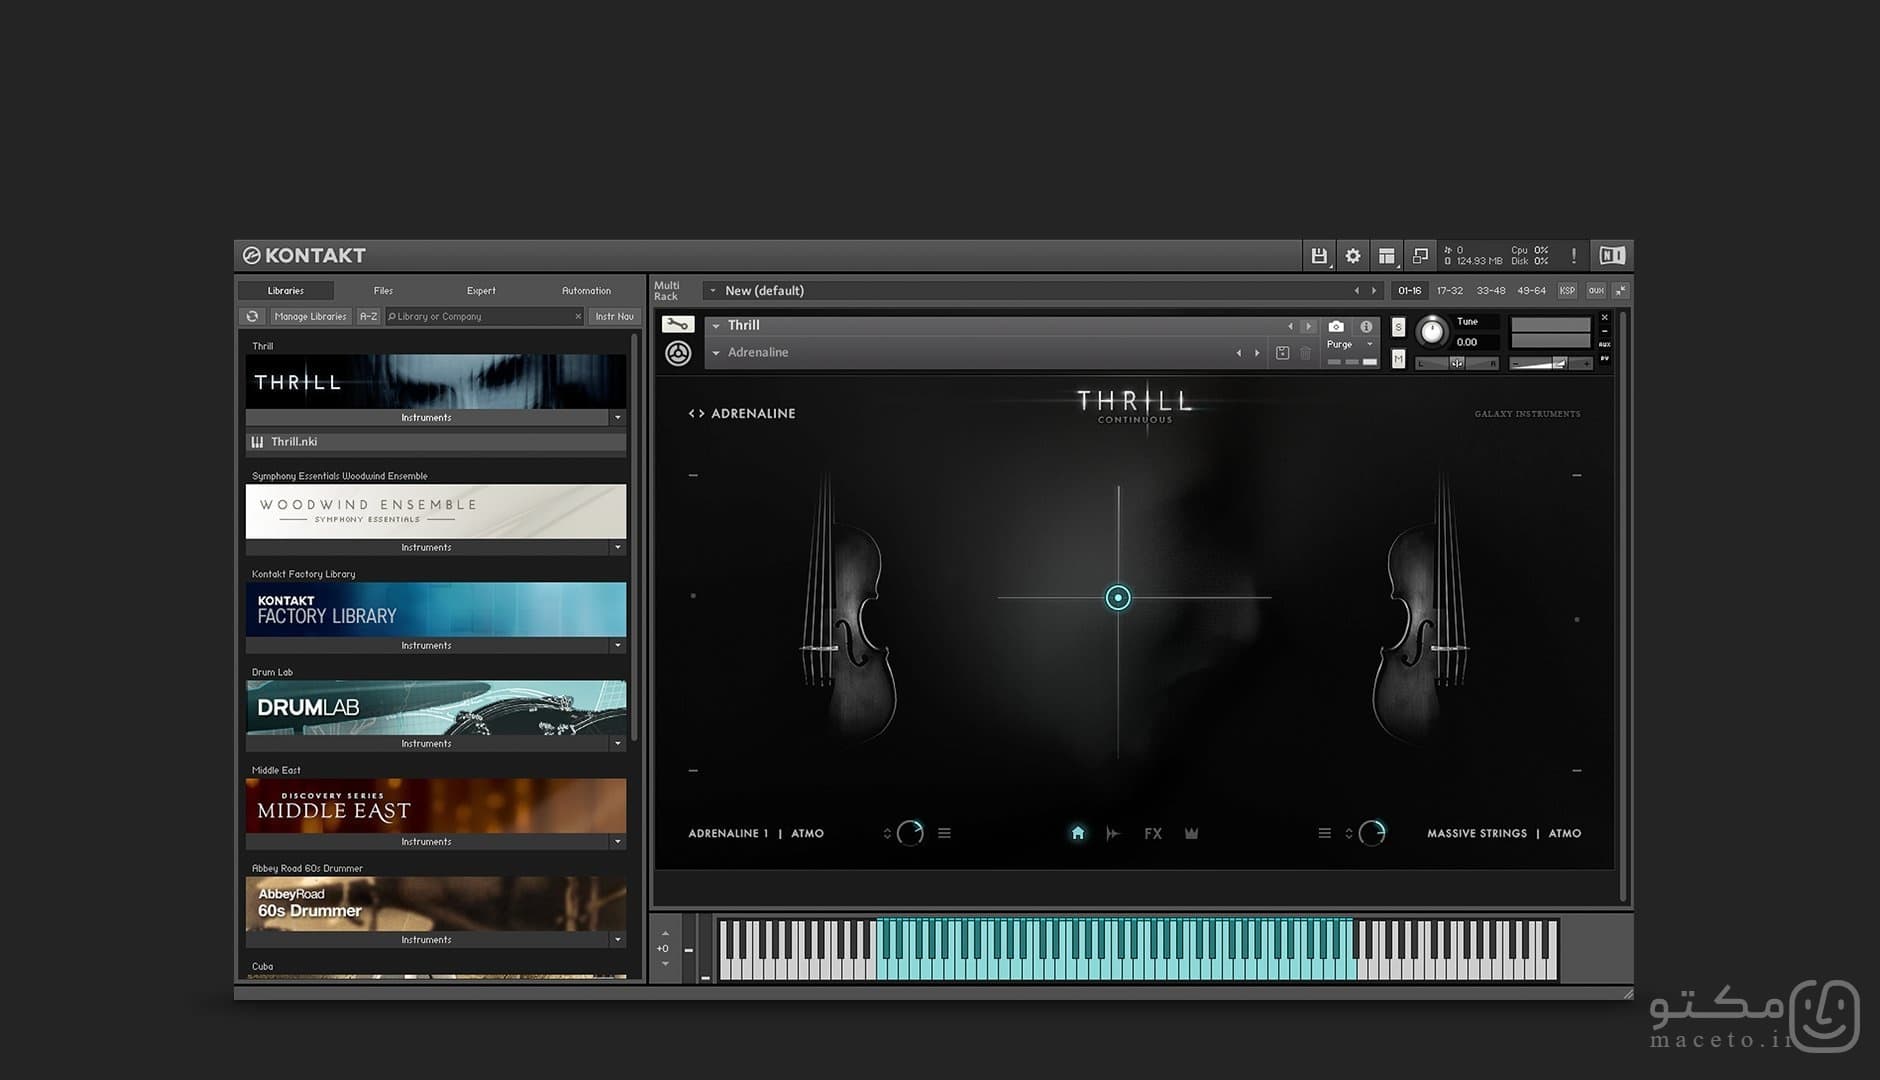Toggle aux sends button in rack header
1880x1080 pixels.
coord(1595,290)
